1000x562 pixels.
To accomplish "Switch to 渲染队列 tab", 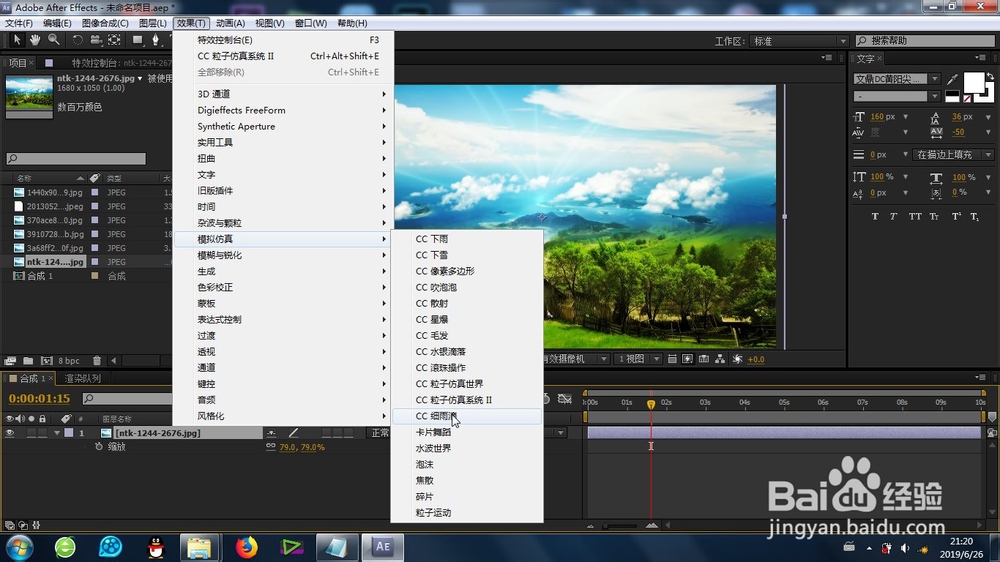I will click(x=82, y=378).
